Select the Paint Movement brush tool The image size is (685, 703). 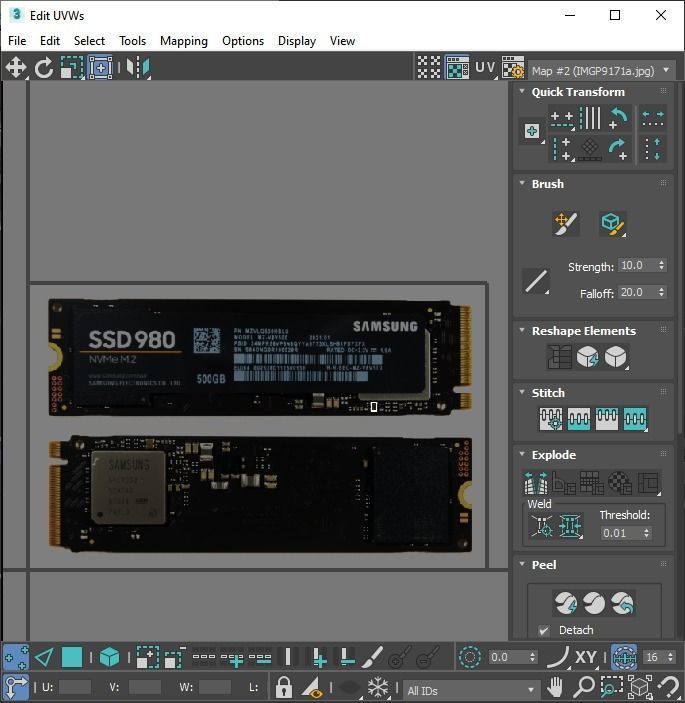[566, 223]
